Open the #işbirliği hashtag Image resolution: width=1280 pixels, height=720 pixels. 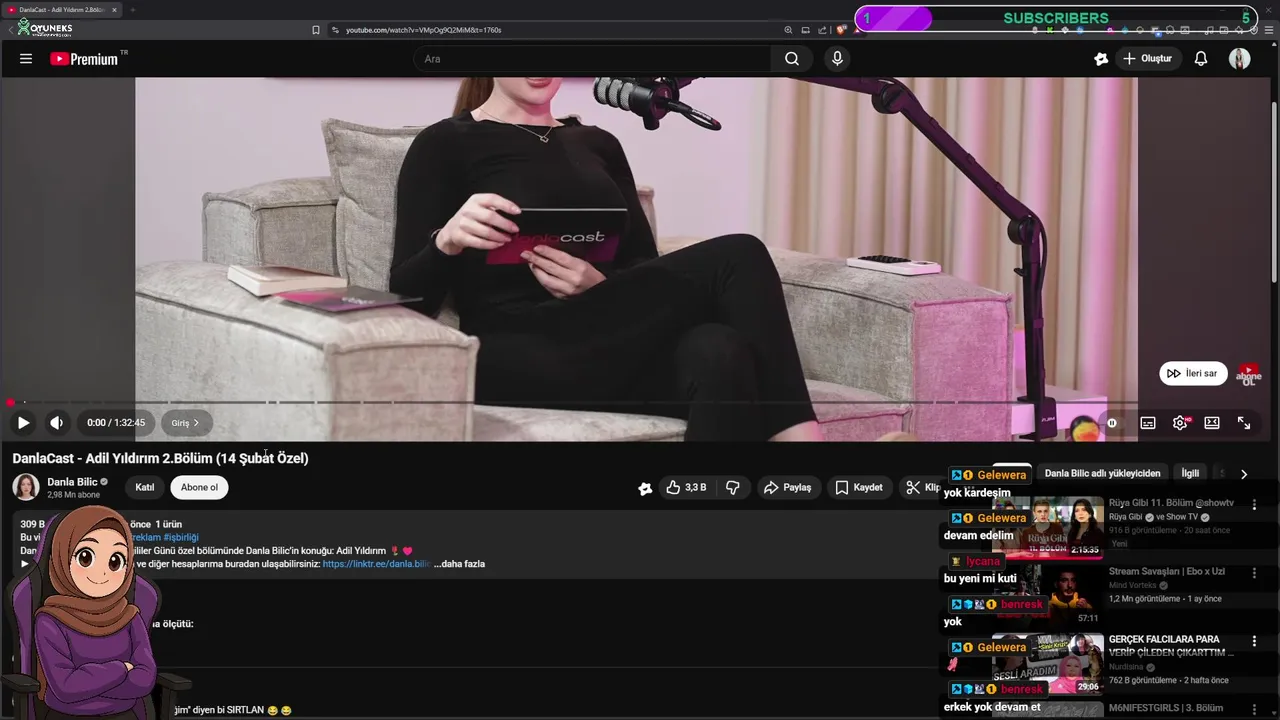(181, 537)
